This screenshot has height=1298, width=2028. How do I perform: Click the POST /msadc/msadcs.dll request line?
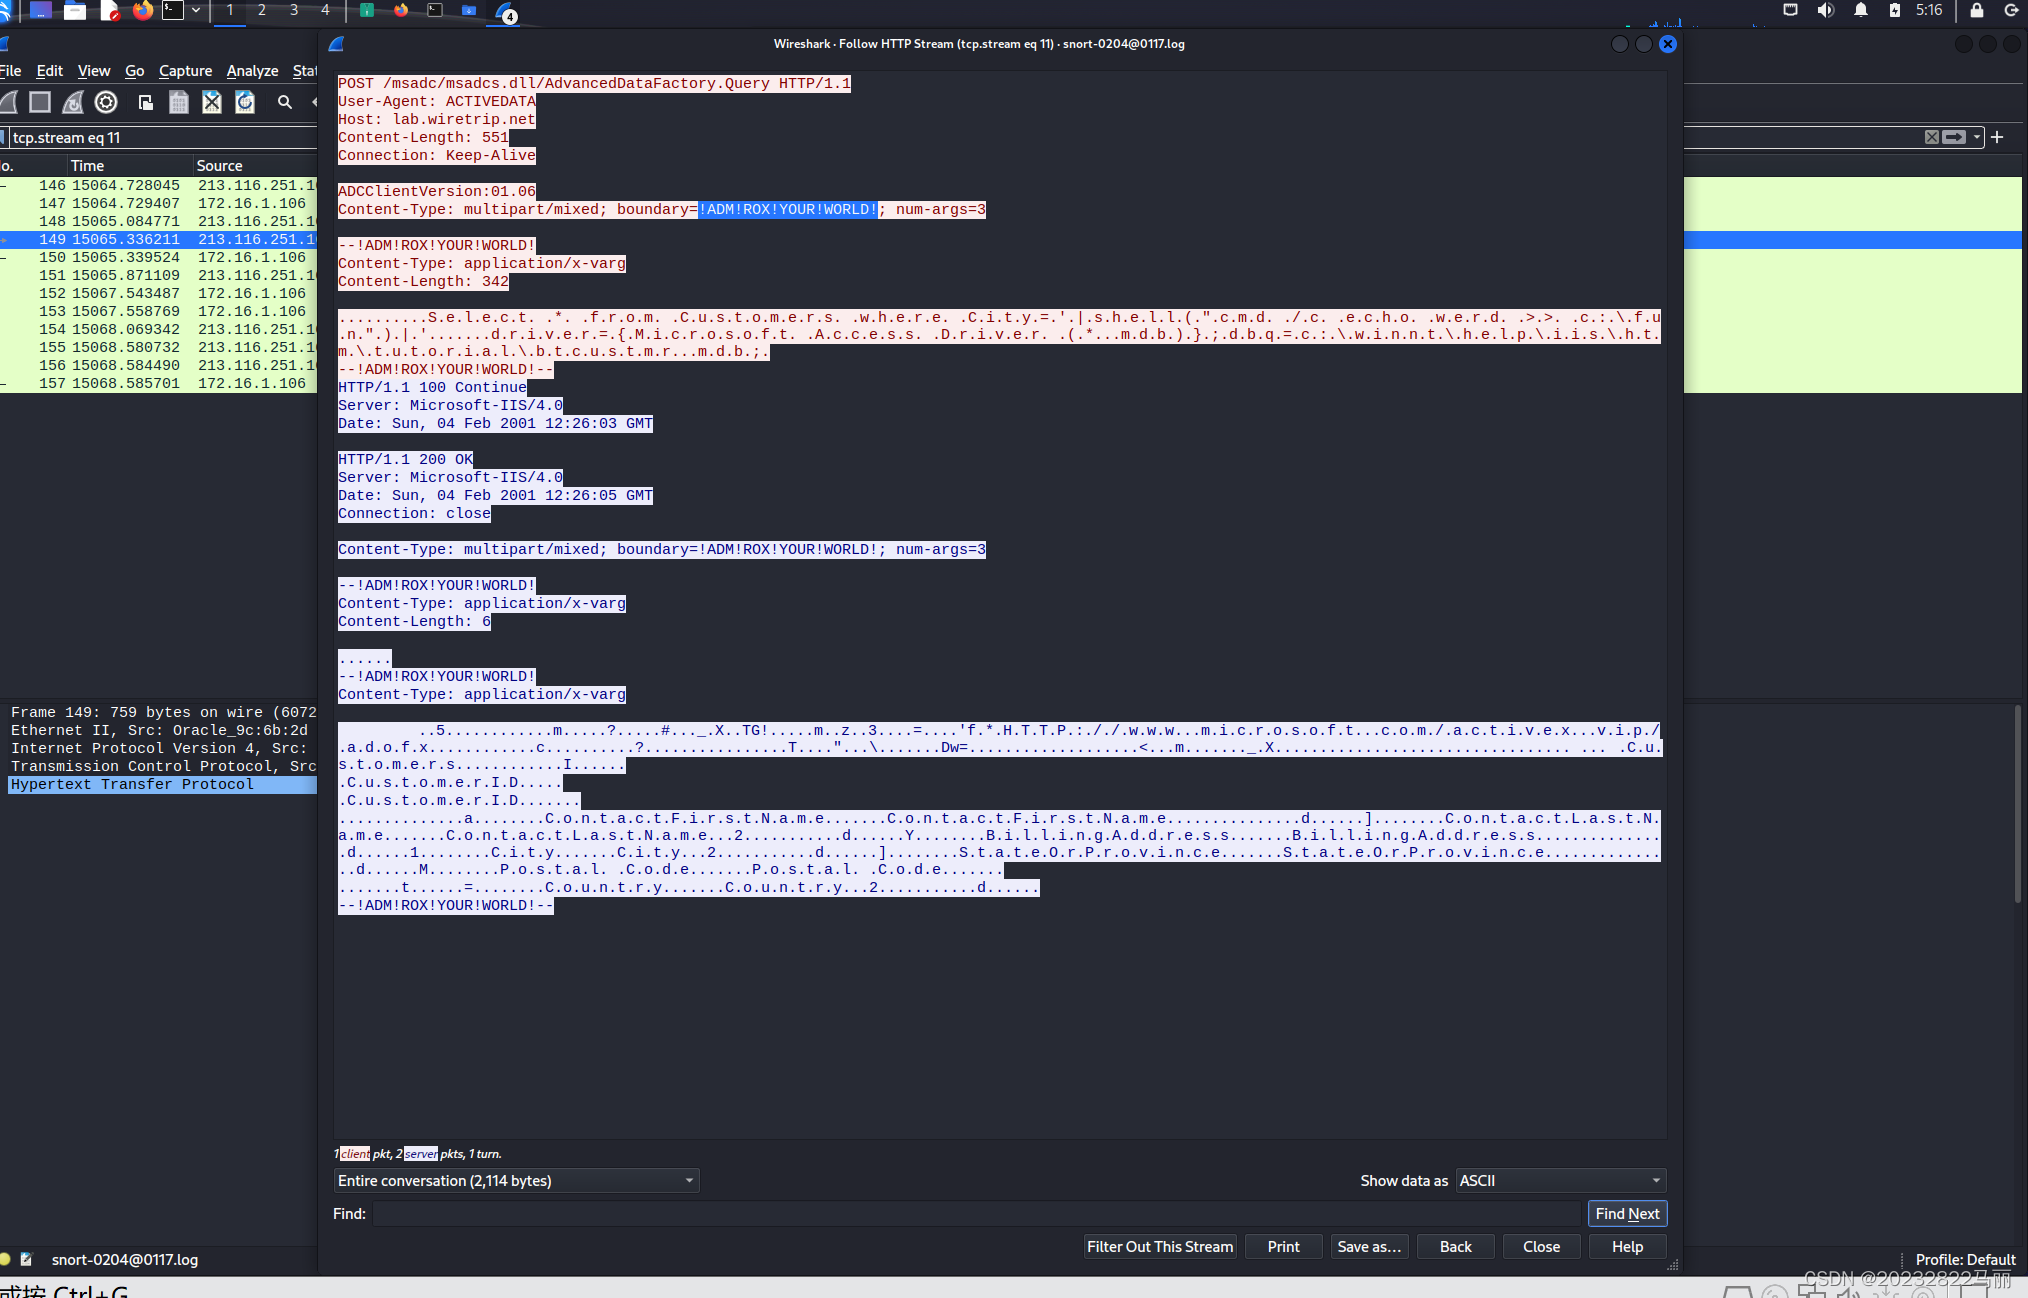pyautogui.click(x=594, y=83)
